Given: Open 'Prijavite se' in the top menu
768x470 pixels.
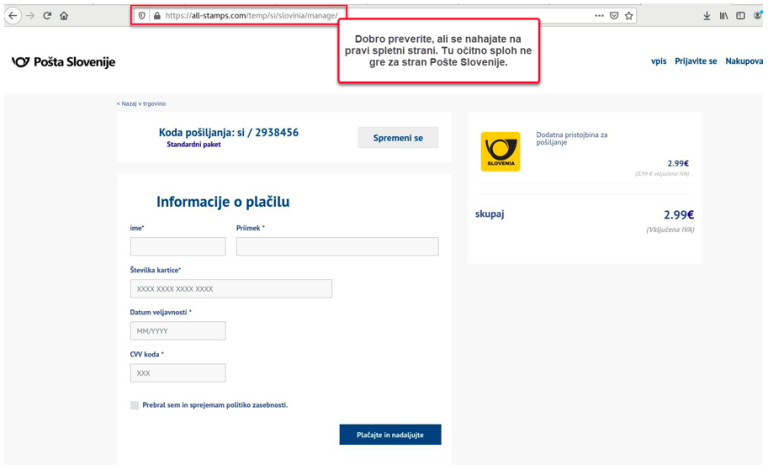Looking at the screenshot, I should pyautogui.click(x=695, y=61).
